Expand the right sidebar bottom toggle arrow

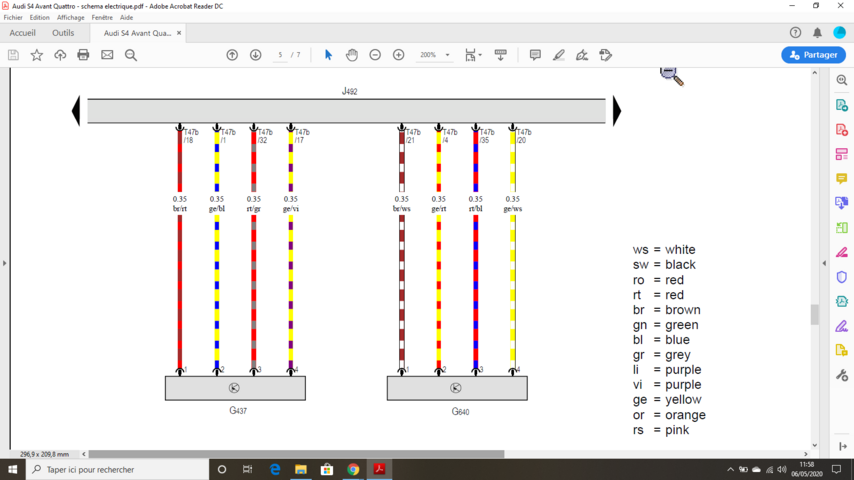pyautogui.click(x=843, y=446)
